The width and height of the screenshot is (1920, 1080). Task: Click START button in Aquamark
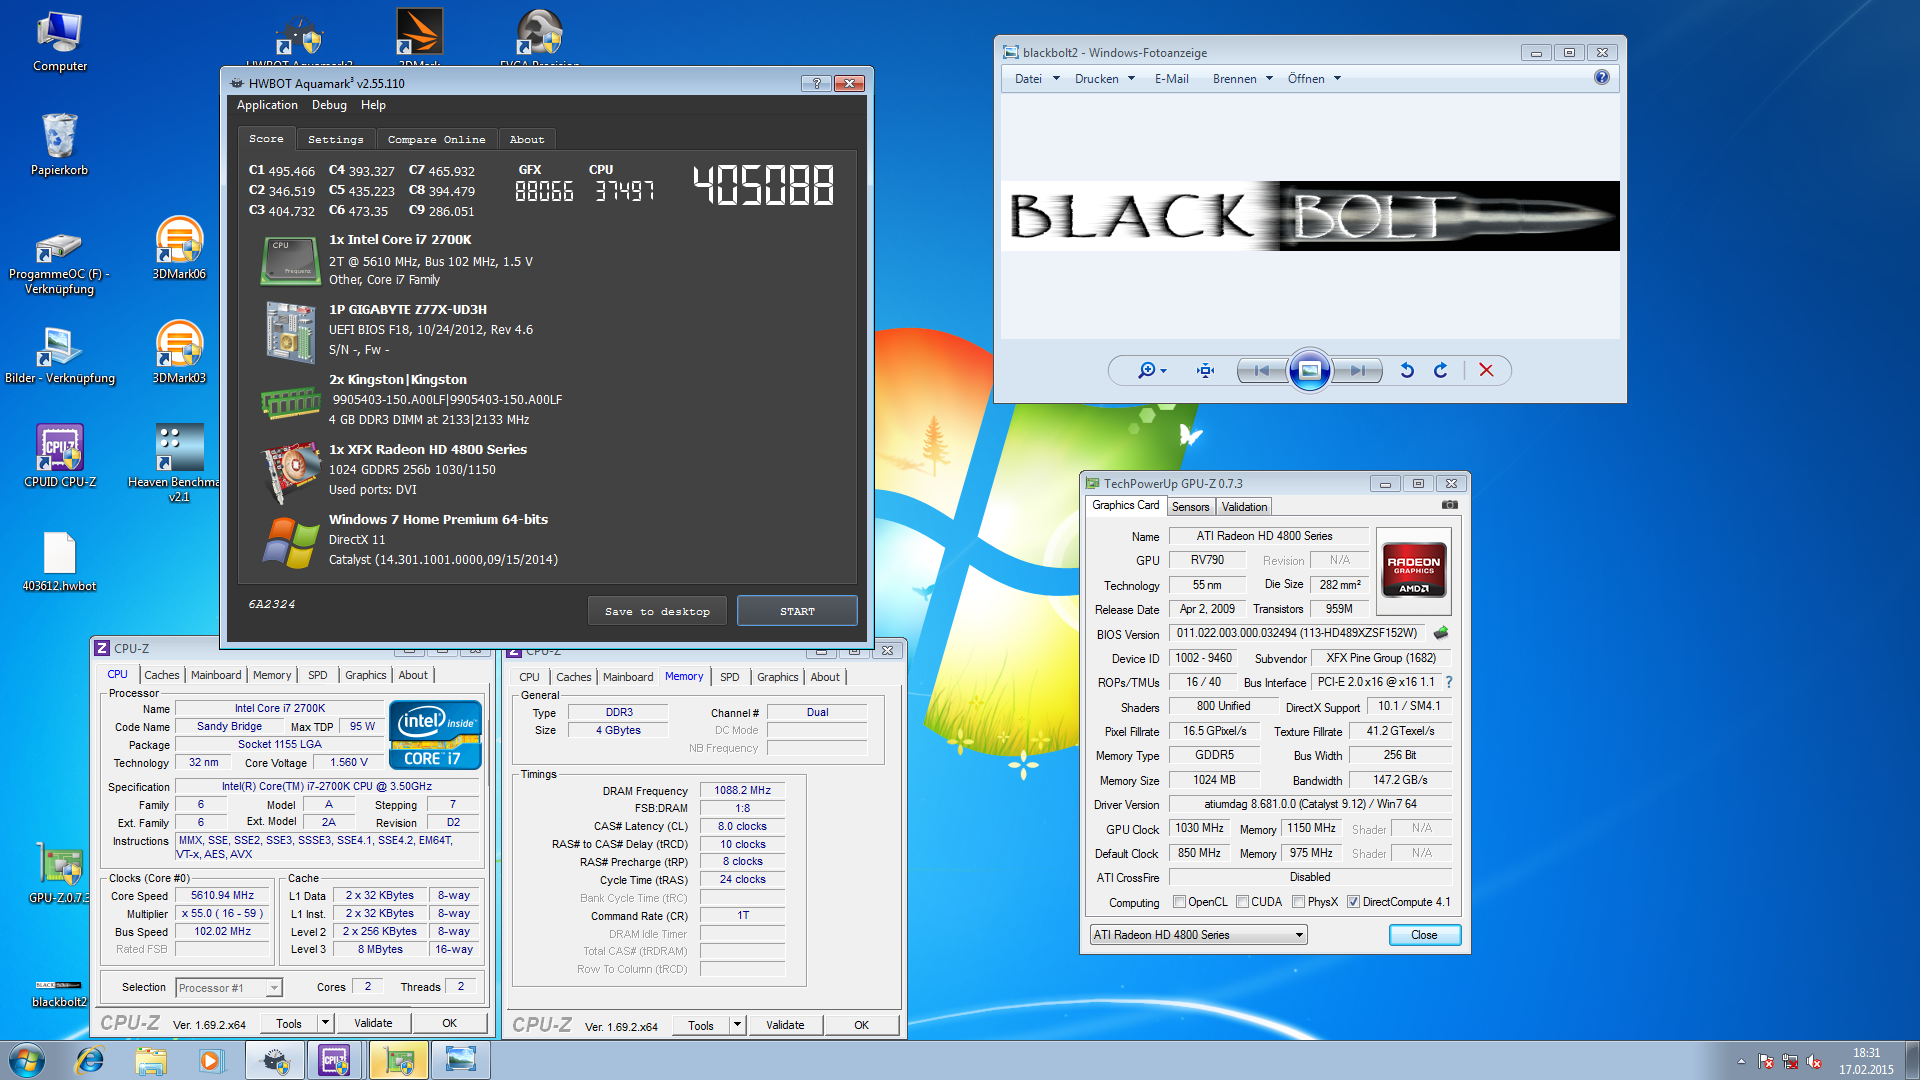tap(797, 611)
